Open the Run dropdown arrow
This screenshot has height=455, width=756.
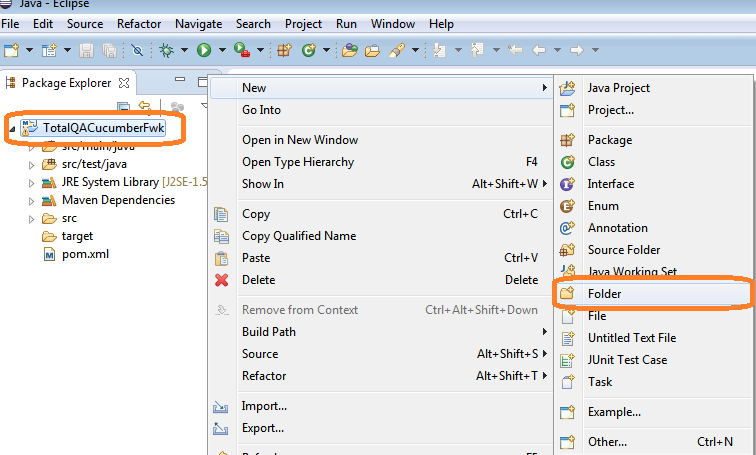tap(222, 50)
